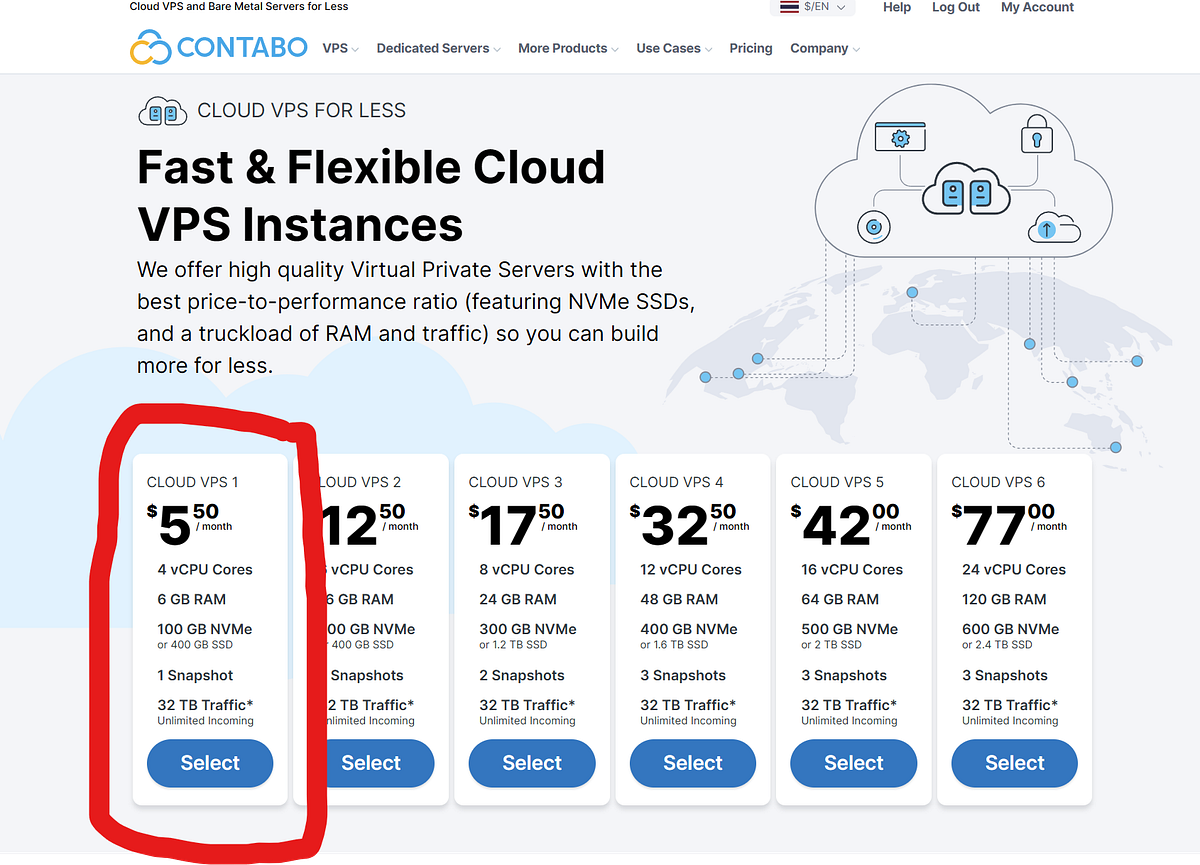
Task: Click the padlock icon in the cloud graphic
Action: 1036,135
